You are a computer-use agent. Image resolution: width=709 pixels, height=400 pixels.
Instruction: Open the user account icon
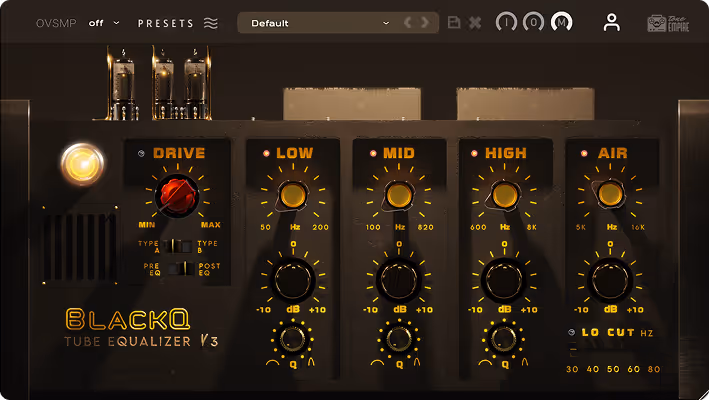(612, 22)
